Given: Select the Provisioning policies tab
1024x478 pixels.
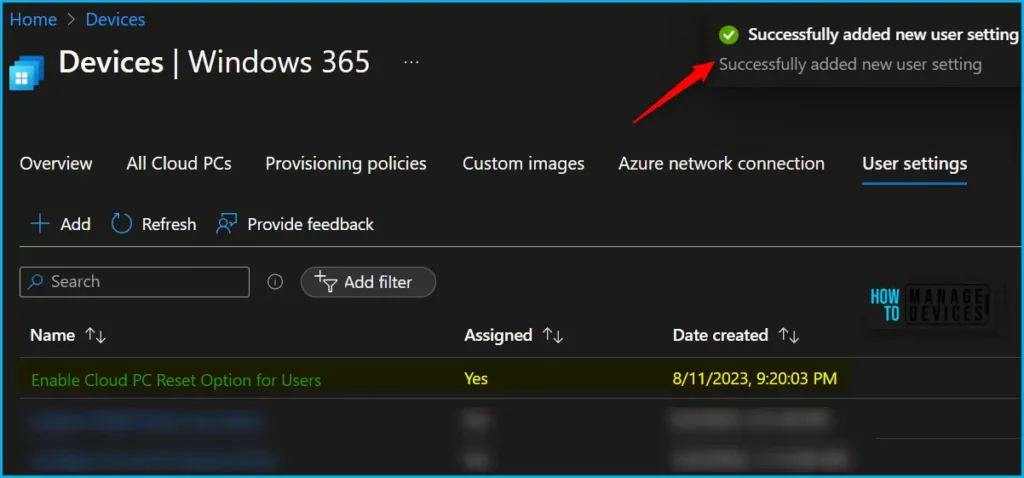Looking at the screenshot, I should coord(346,163).
